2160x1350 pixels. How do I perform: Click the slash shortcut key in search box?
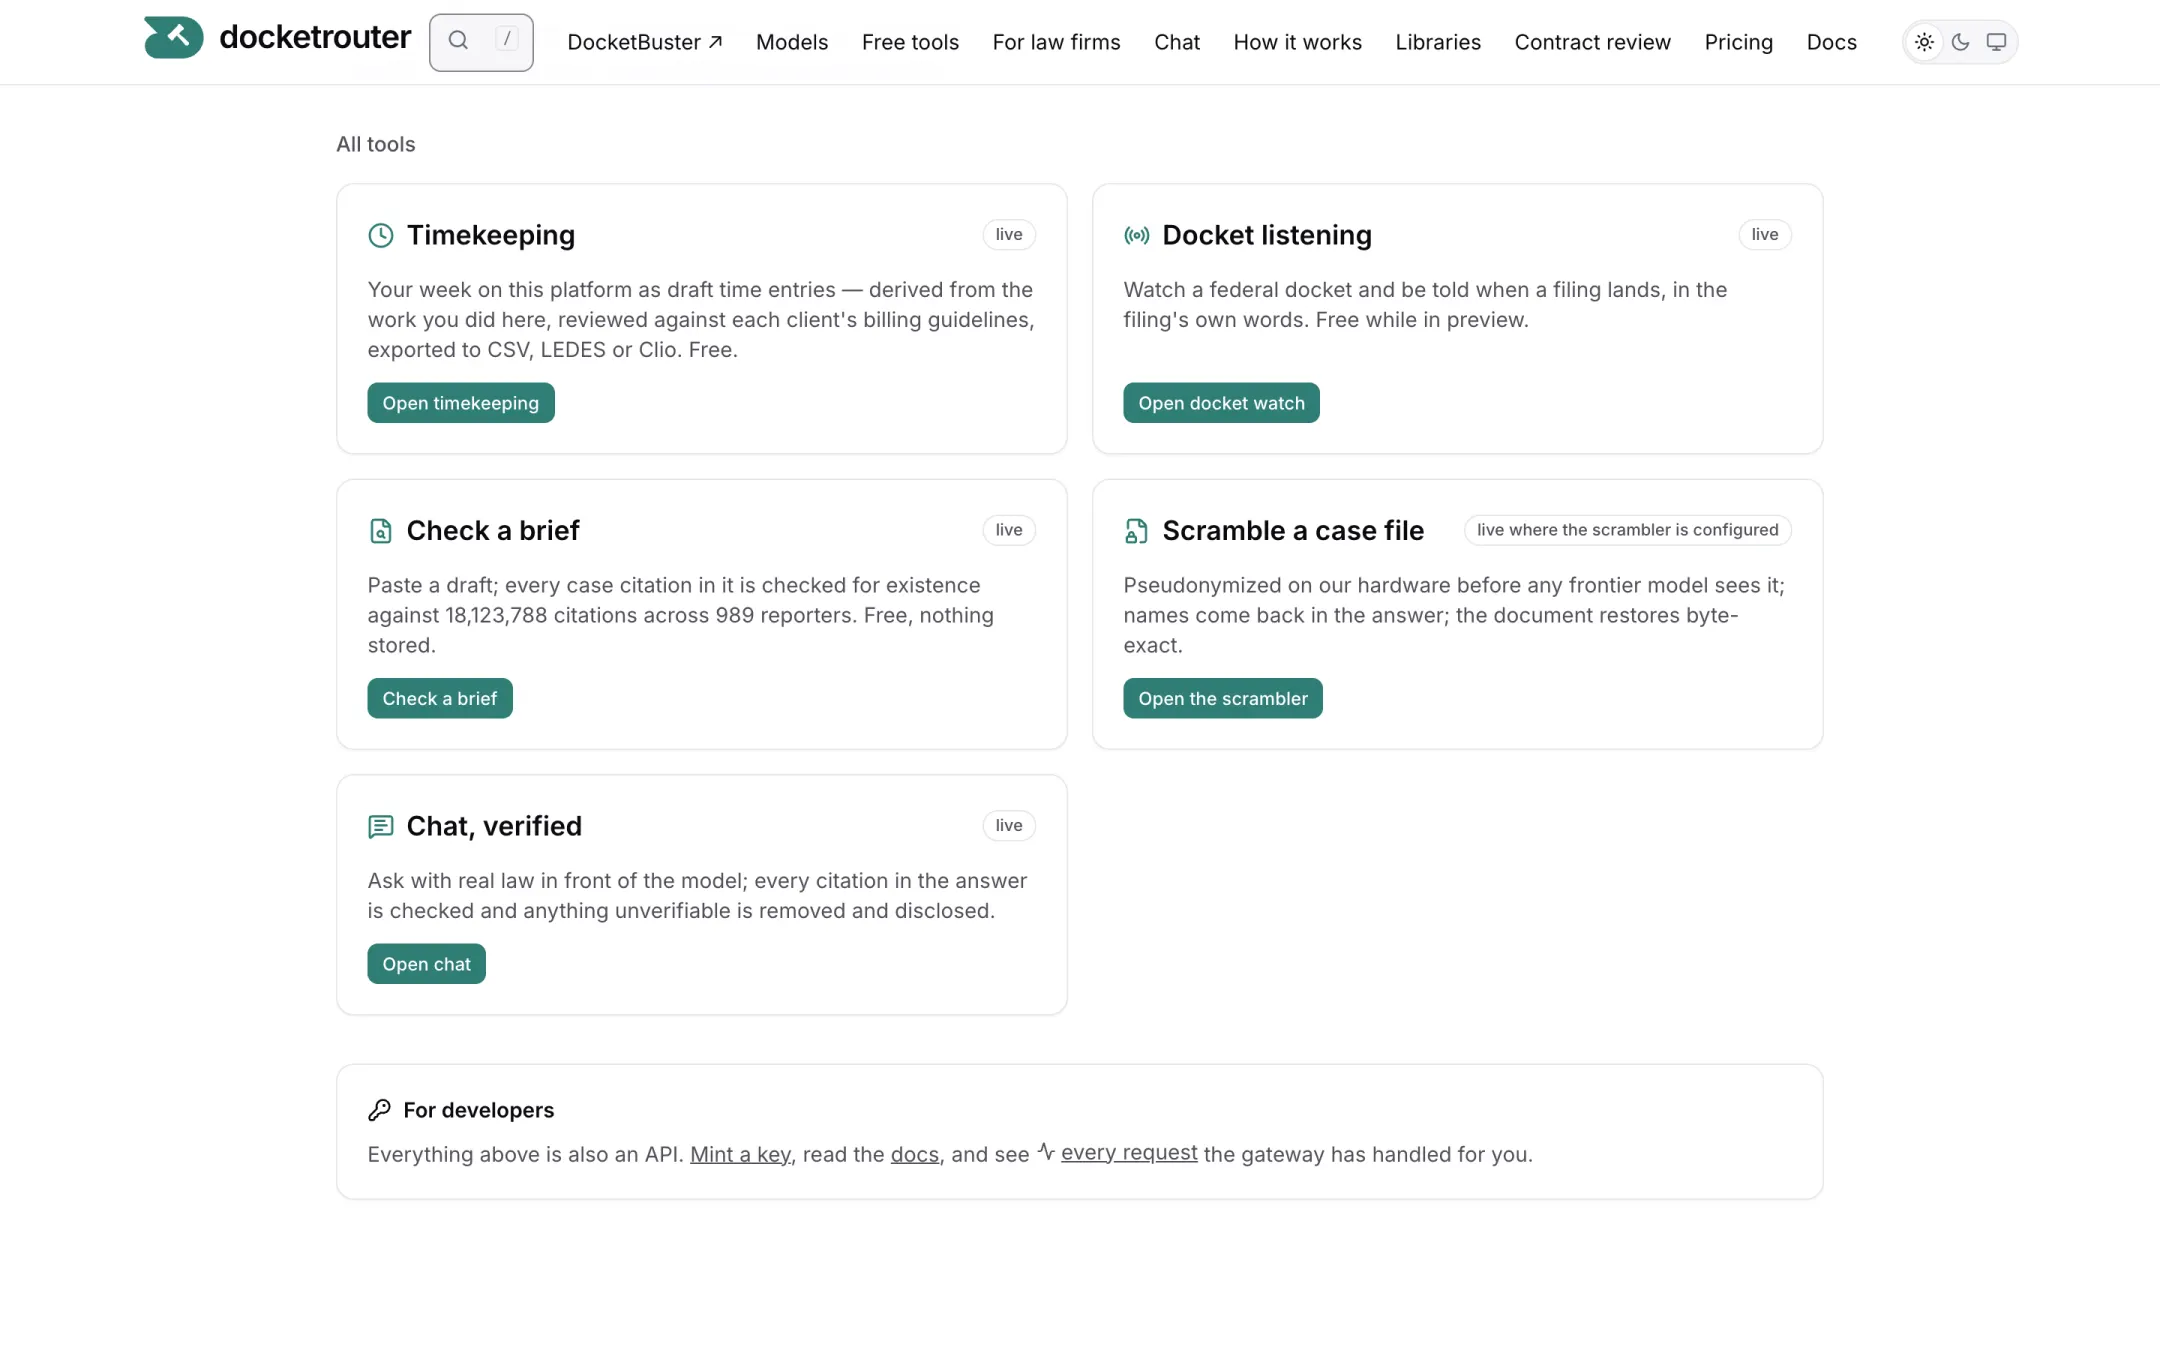(x=507, y=40)
